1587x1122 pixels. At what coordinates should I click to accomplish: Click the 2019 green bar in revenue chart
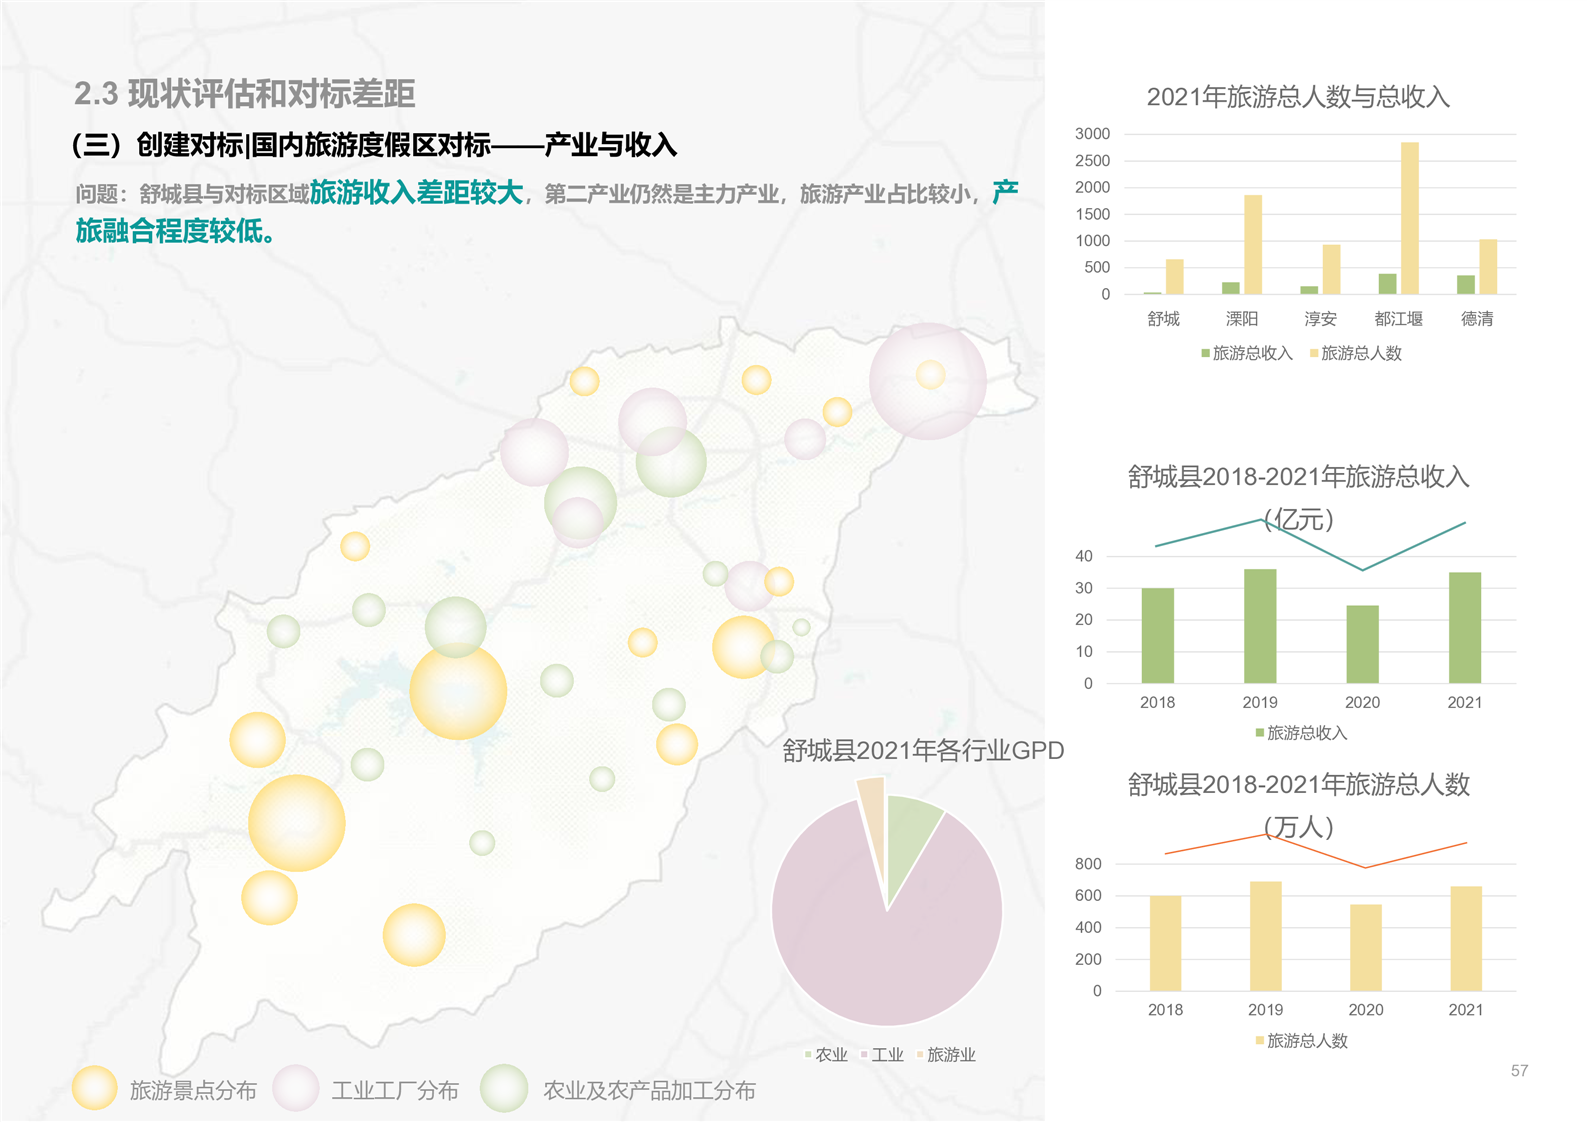[x=1259, y=626]
